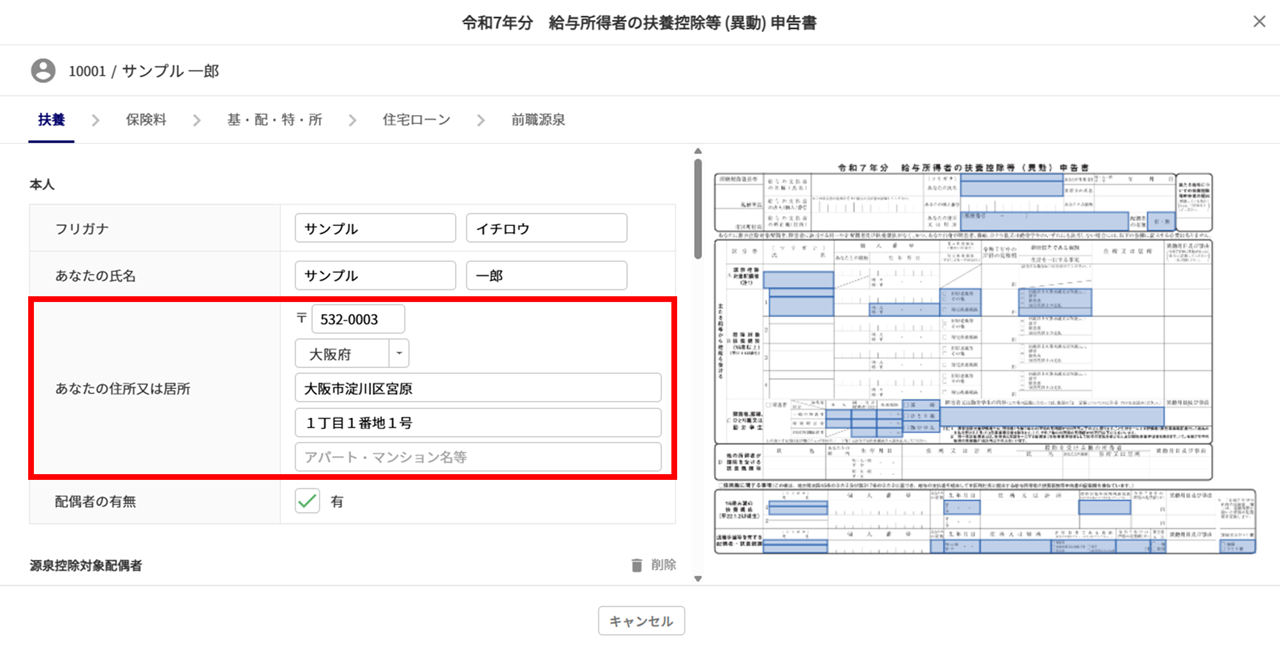Go to the 基・配・特・所 tab
Image resolution: width=1280 pixels, height=652 pixels.
274,120
